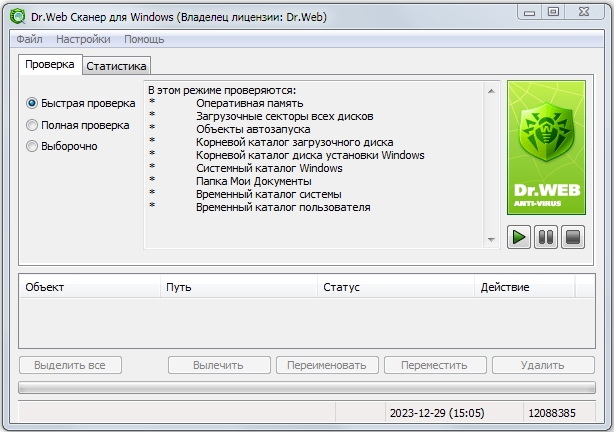Sort by the Путь column header
614x432 pixels.
(239, 287)
